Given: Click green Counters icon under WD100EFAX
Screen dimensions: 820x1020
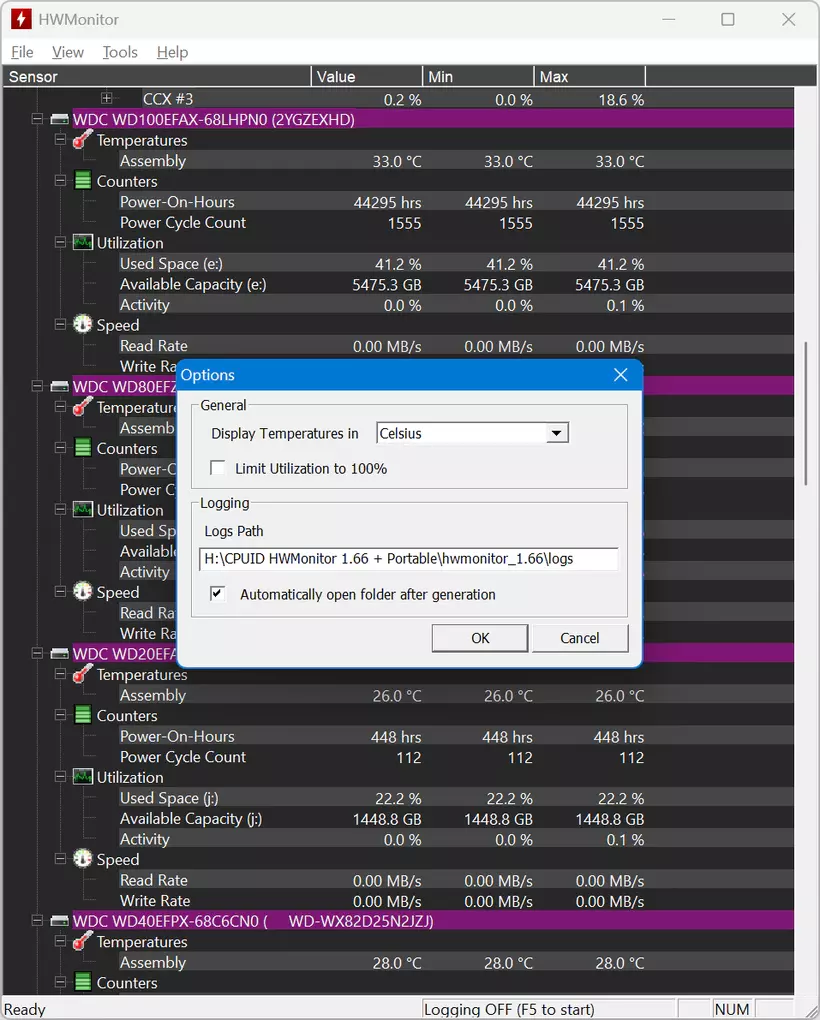Looking at the screenshot, I should pos(83,181).
